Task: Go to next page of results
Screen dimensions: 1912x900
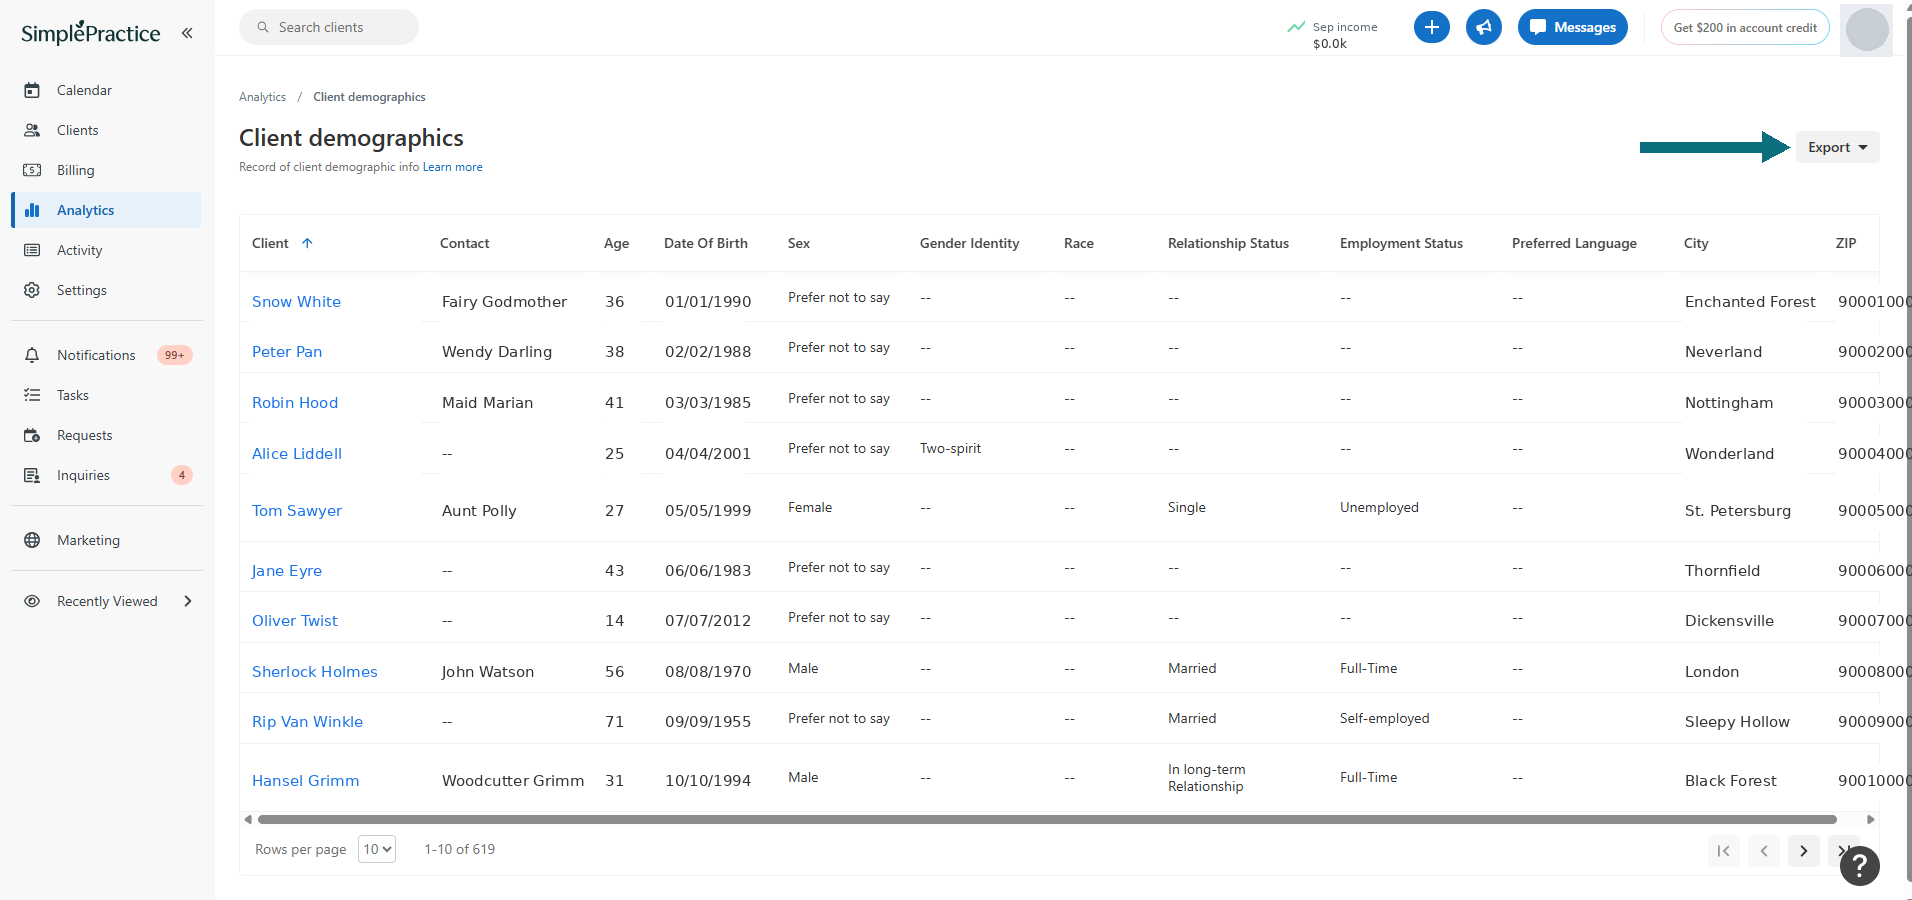Action: click(x=1804, y=851)
